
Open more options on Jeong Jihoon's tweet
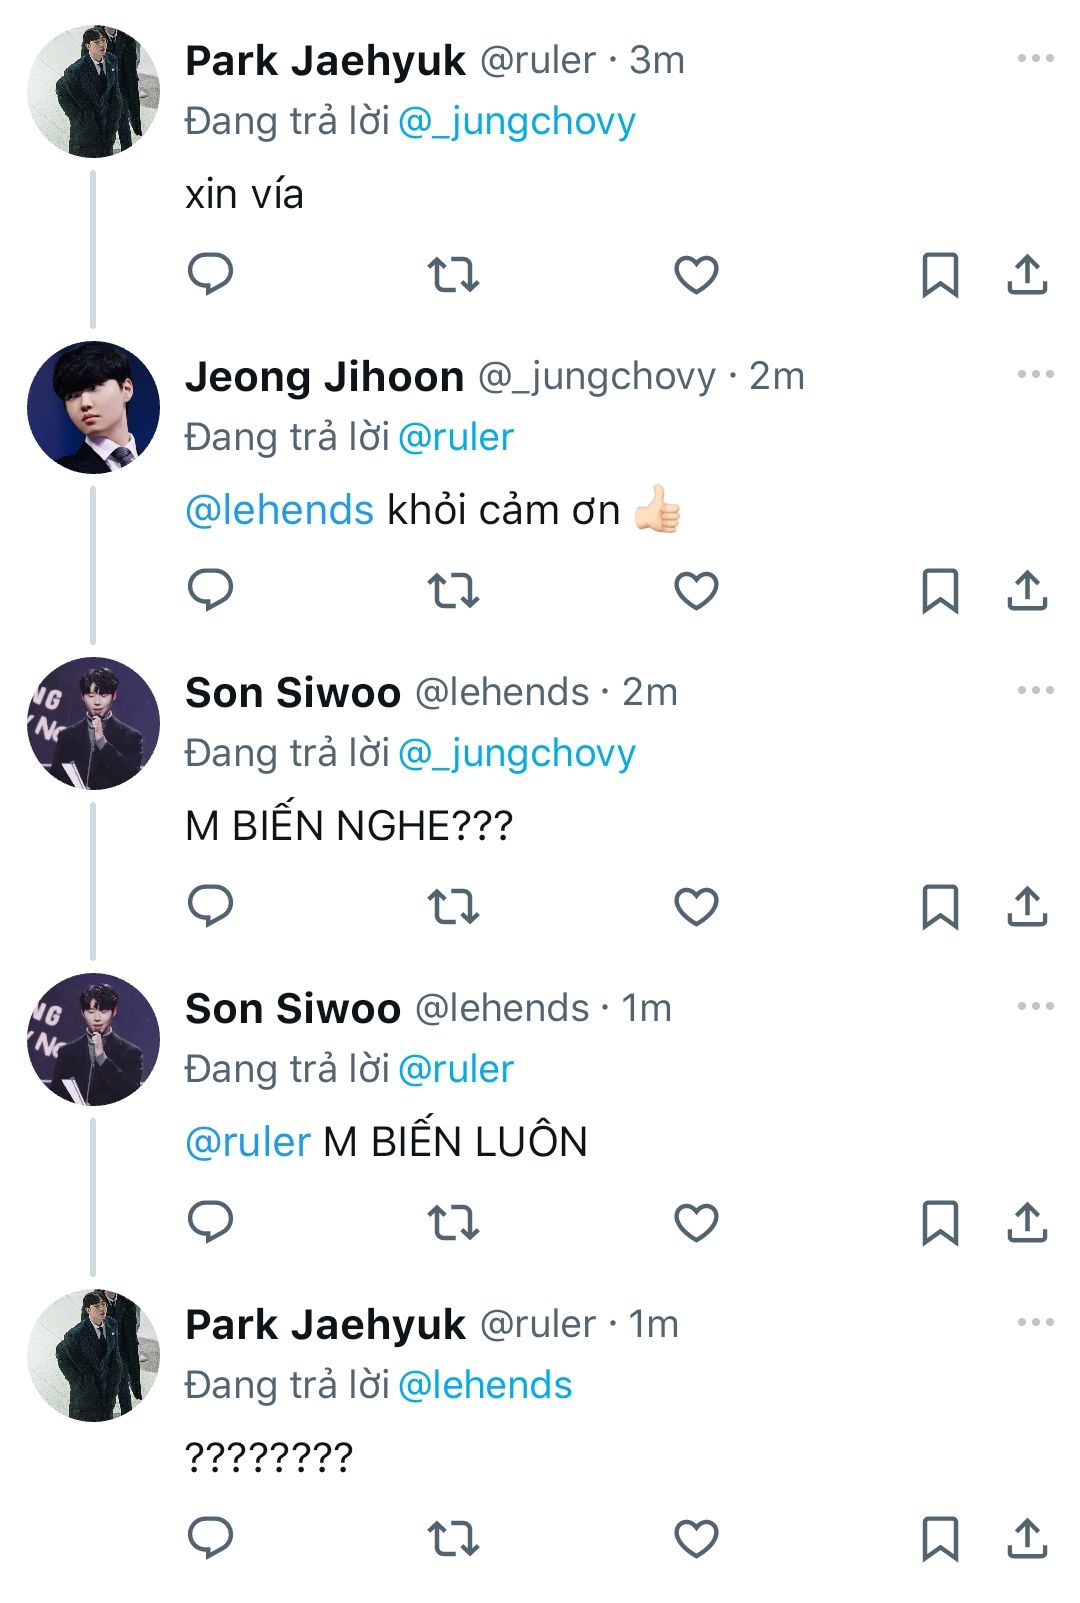(1035, 375)
